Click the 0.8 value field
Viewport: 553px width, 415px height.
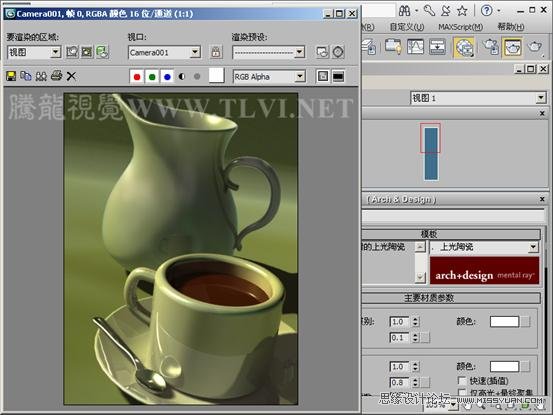pyautogui.click(x=399, y=383)
